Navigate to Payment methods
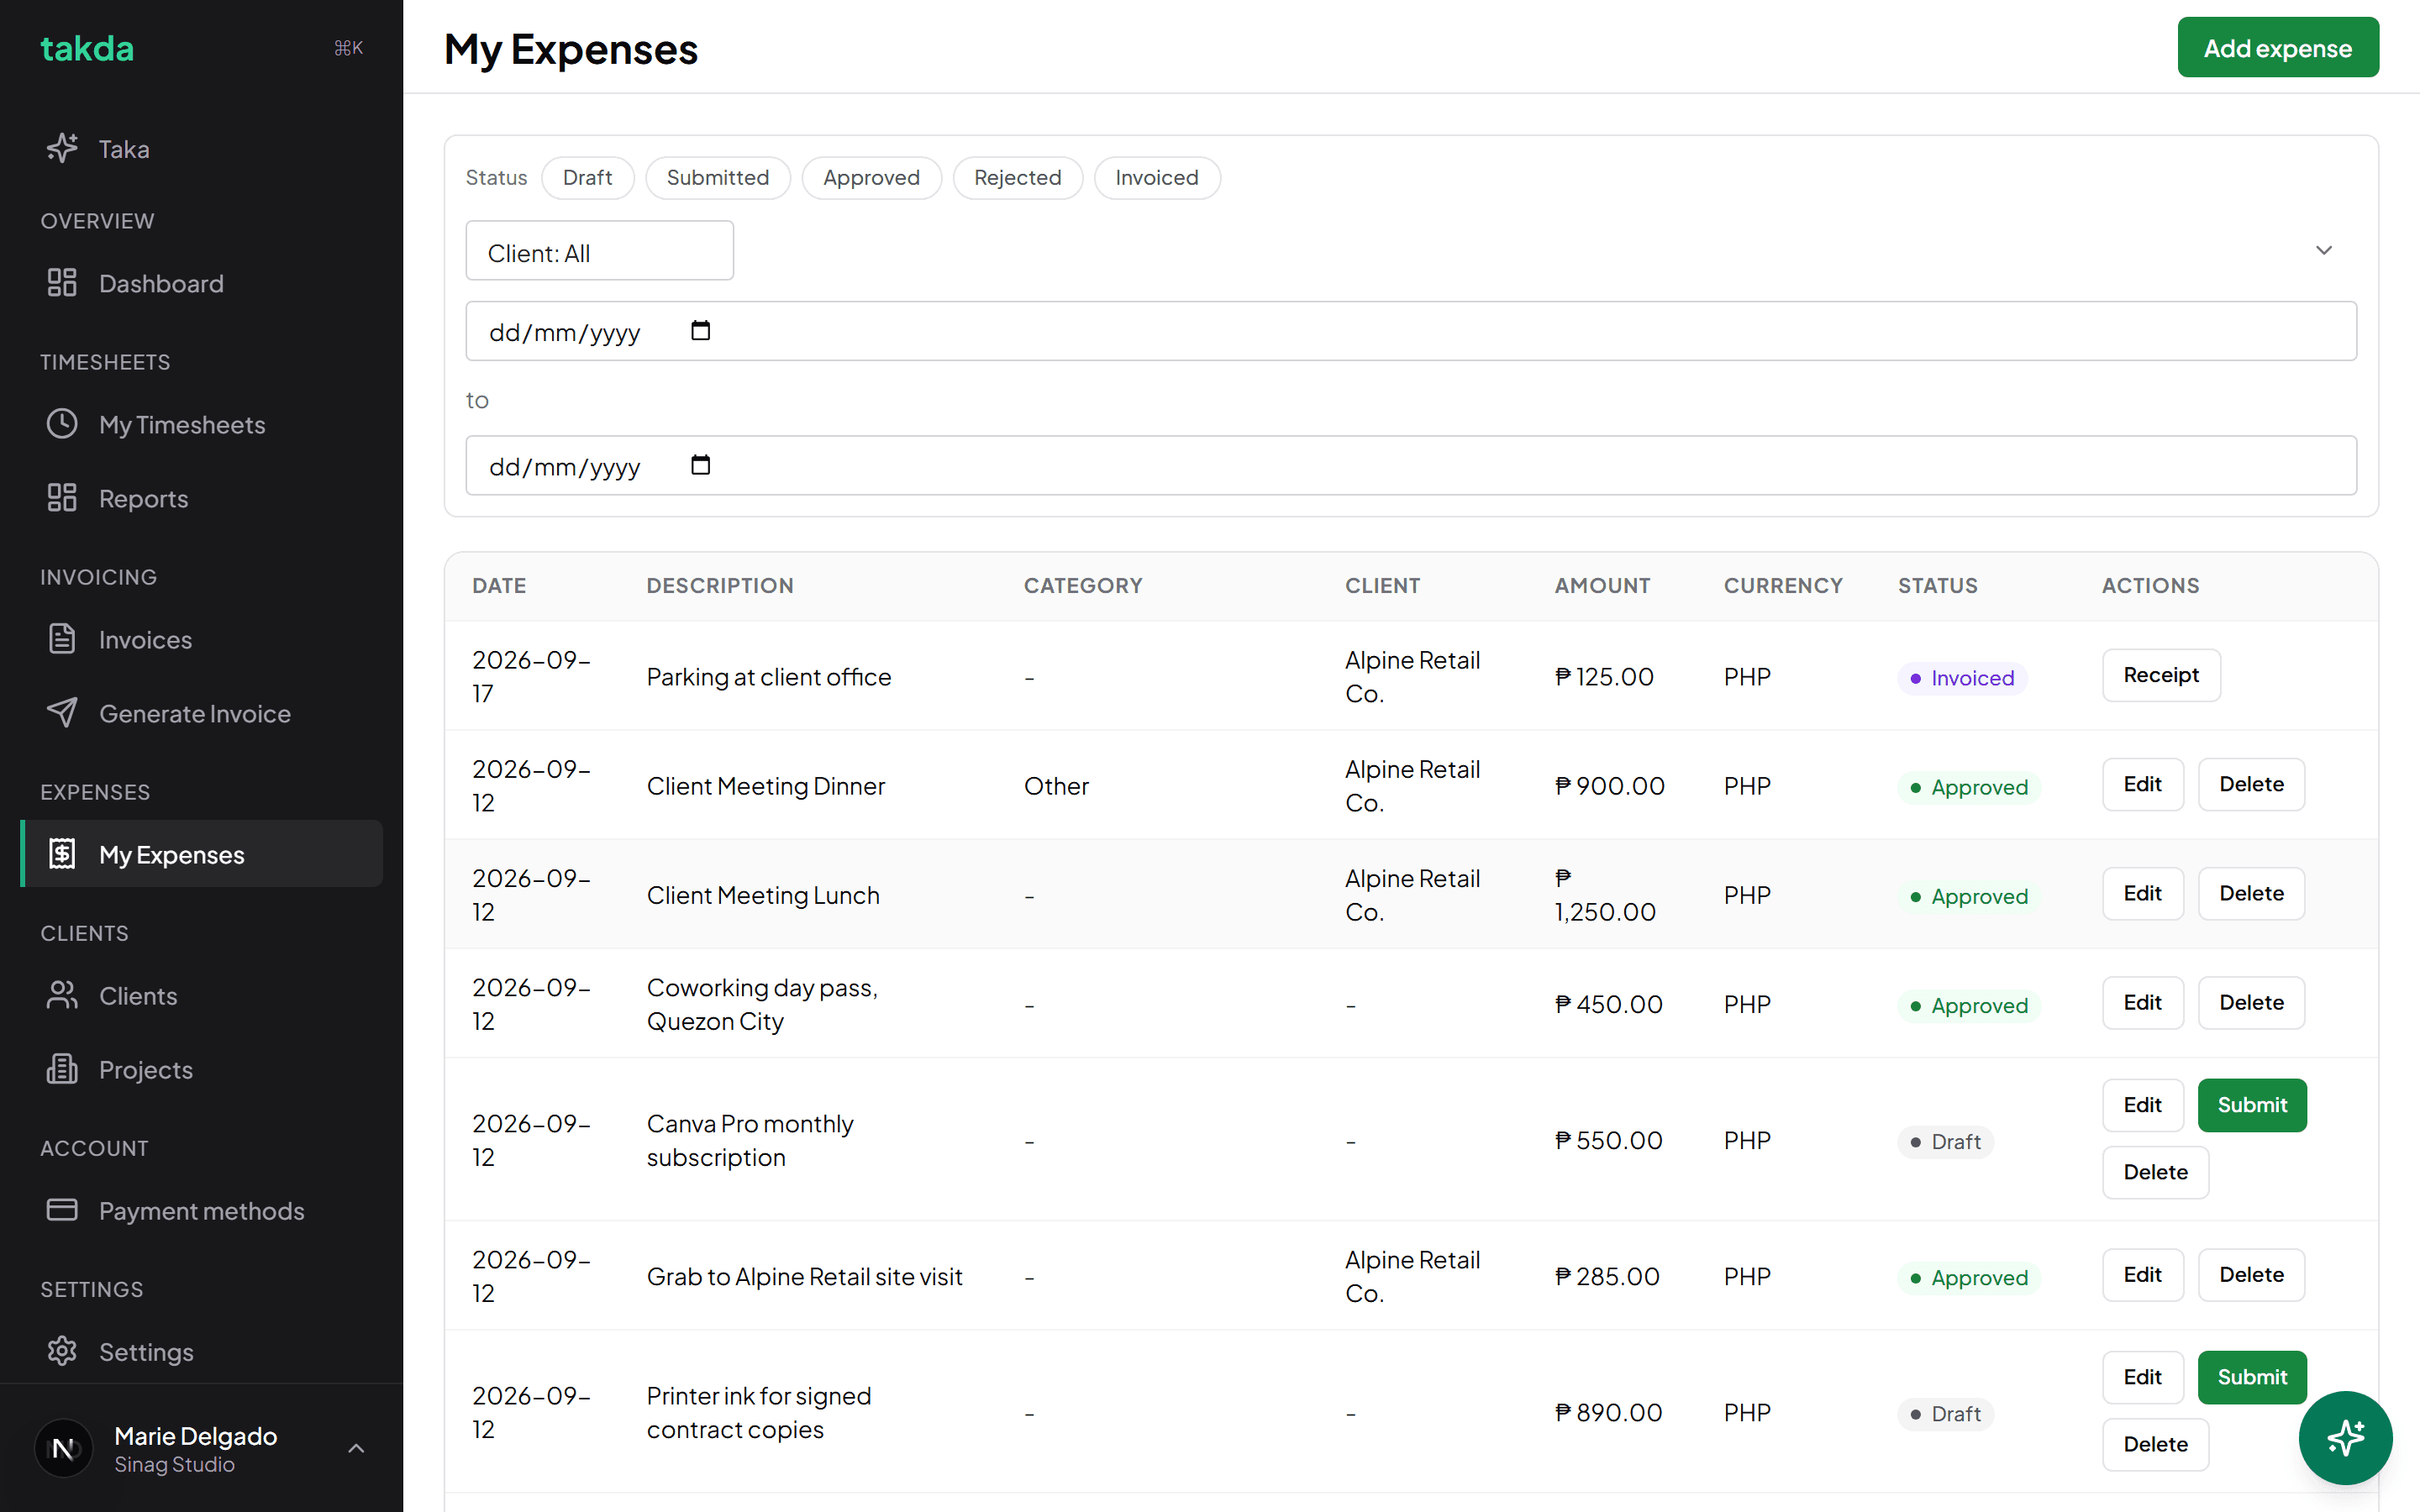 (201, 1210)
